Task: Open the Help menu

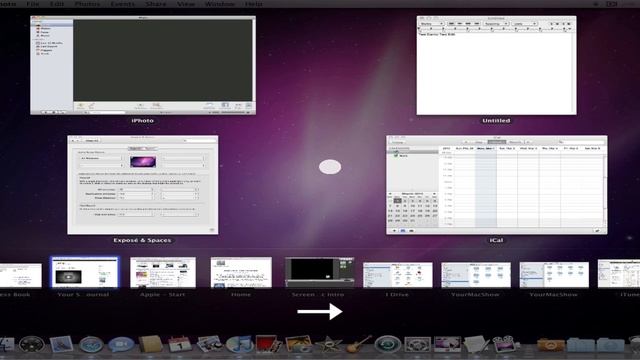Action: coord(253,4)
